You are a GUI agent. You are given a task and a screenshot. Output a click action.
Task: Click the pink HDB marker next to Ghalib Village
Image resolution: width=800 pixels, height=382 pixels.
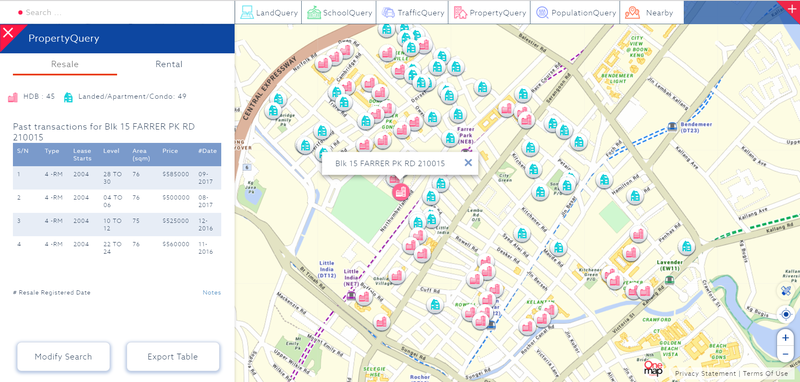click(x=397, y=276)
